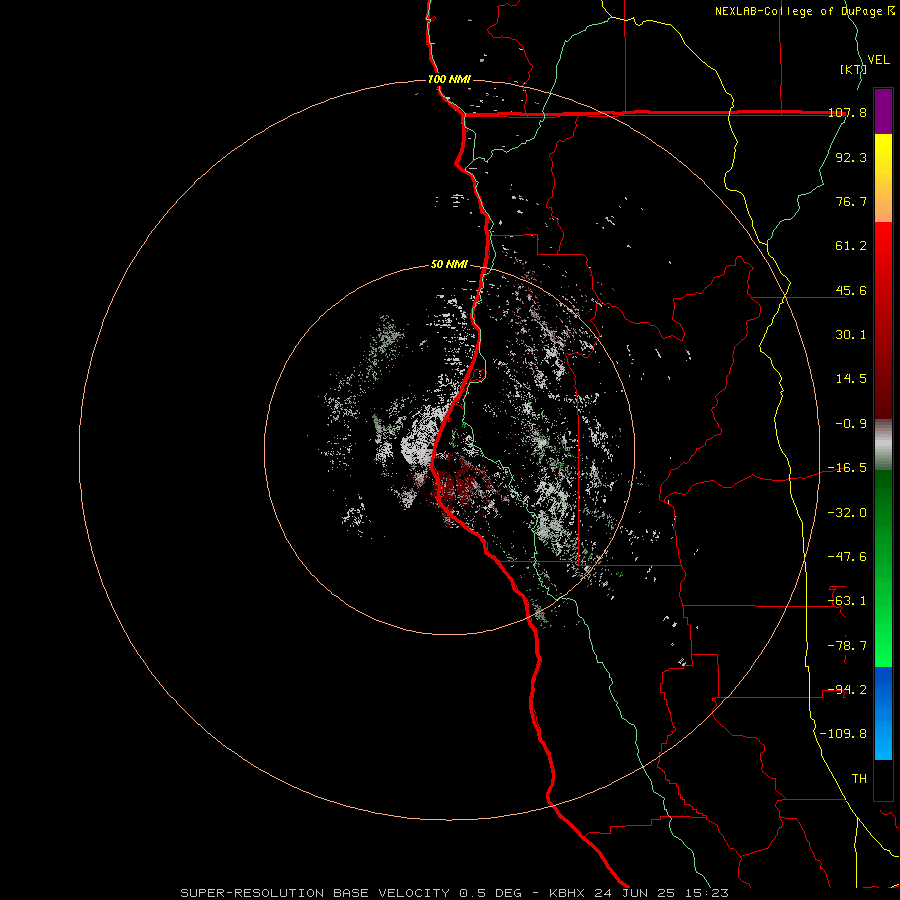Click the 61.2 velocity scale value
The width and height of the screenshot is (900, 900).
[851, 246]
